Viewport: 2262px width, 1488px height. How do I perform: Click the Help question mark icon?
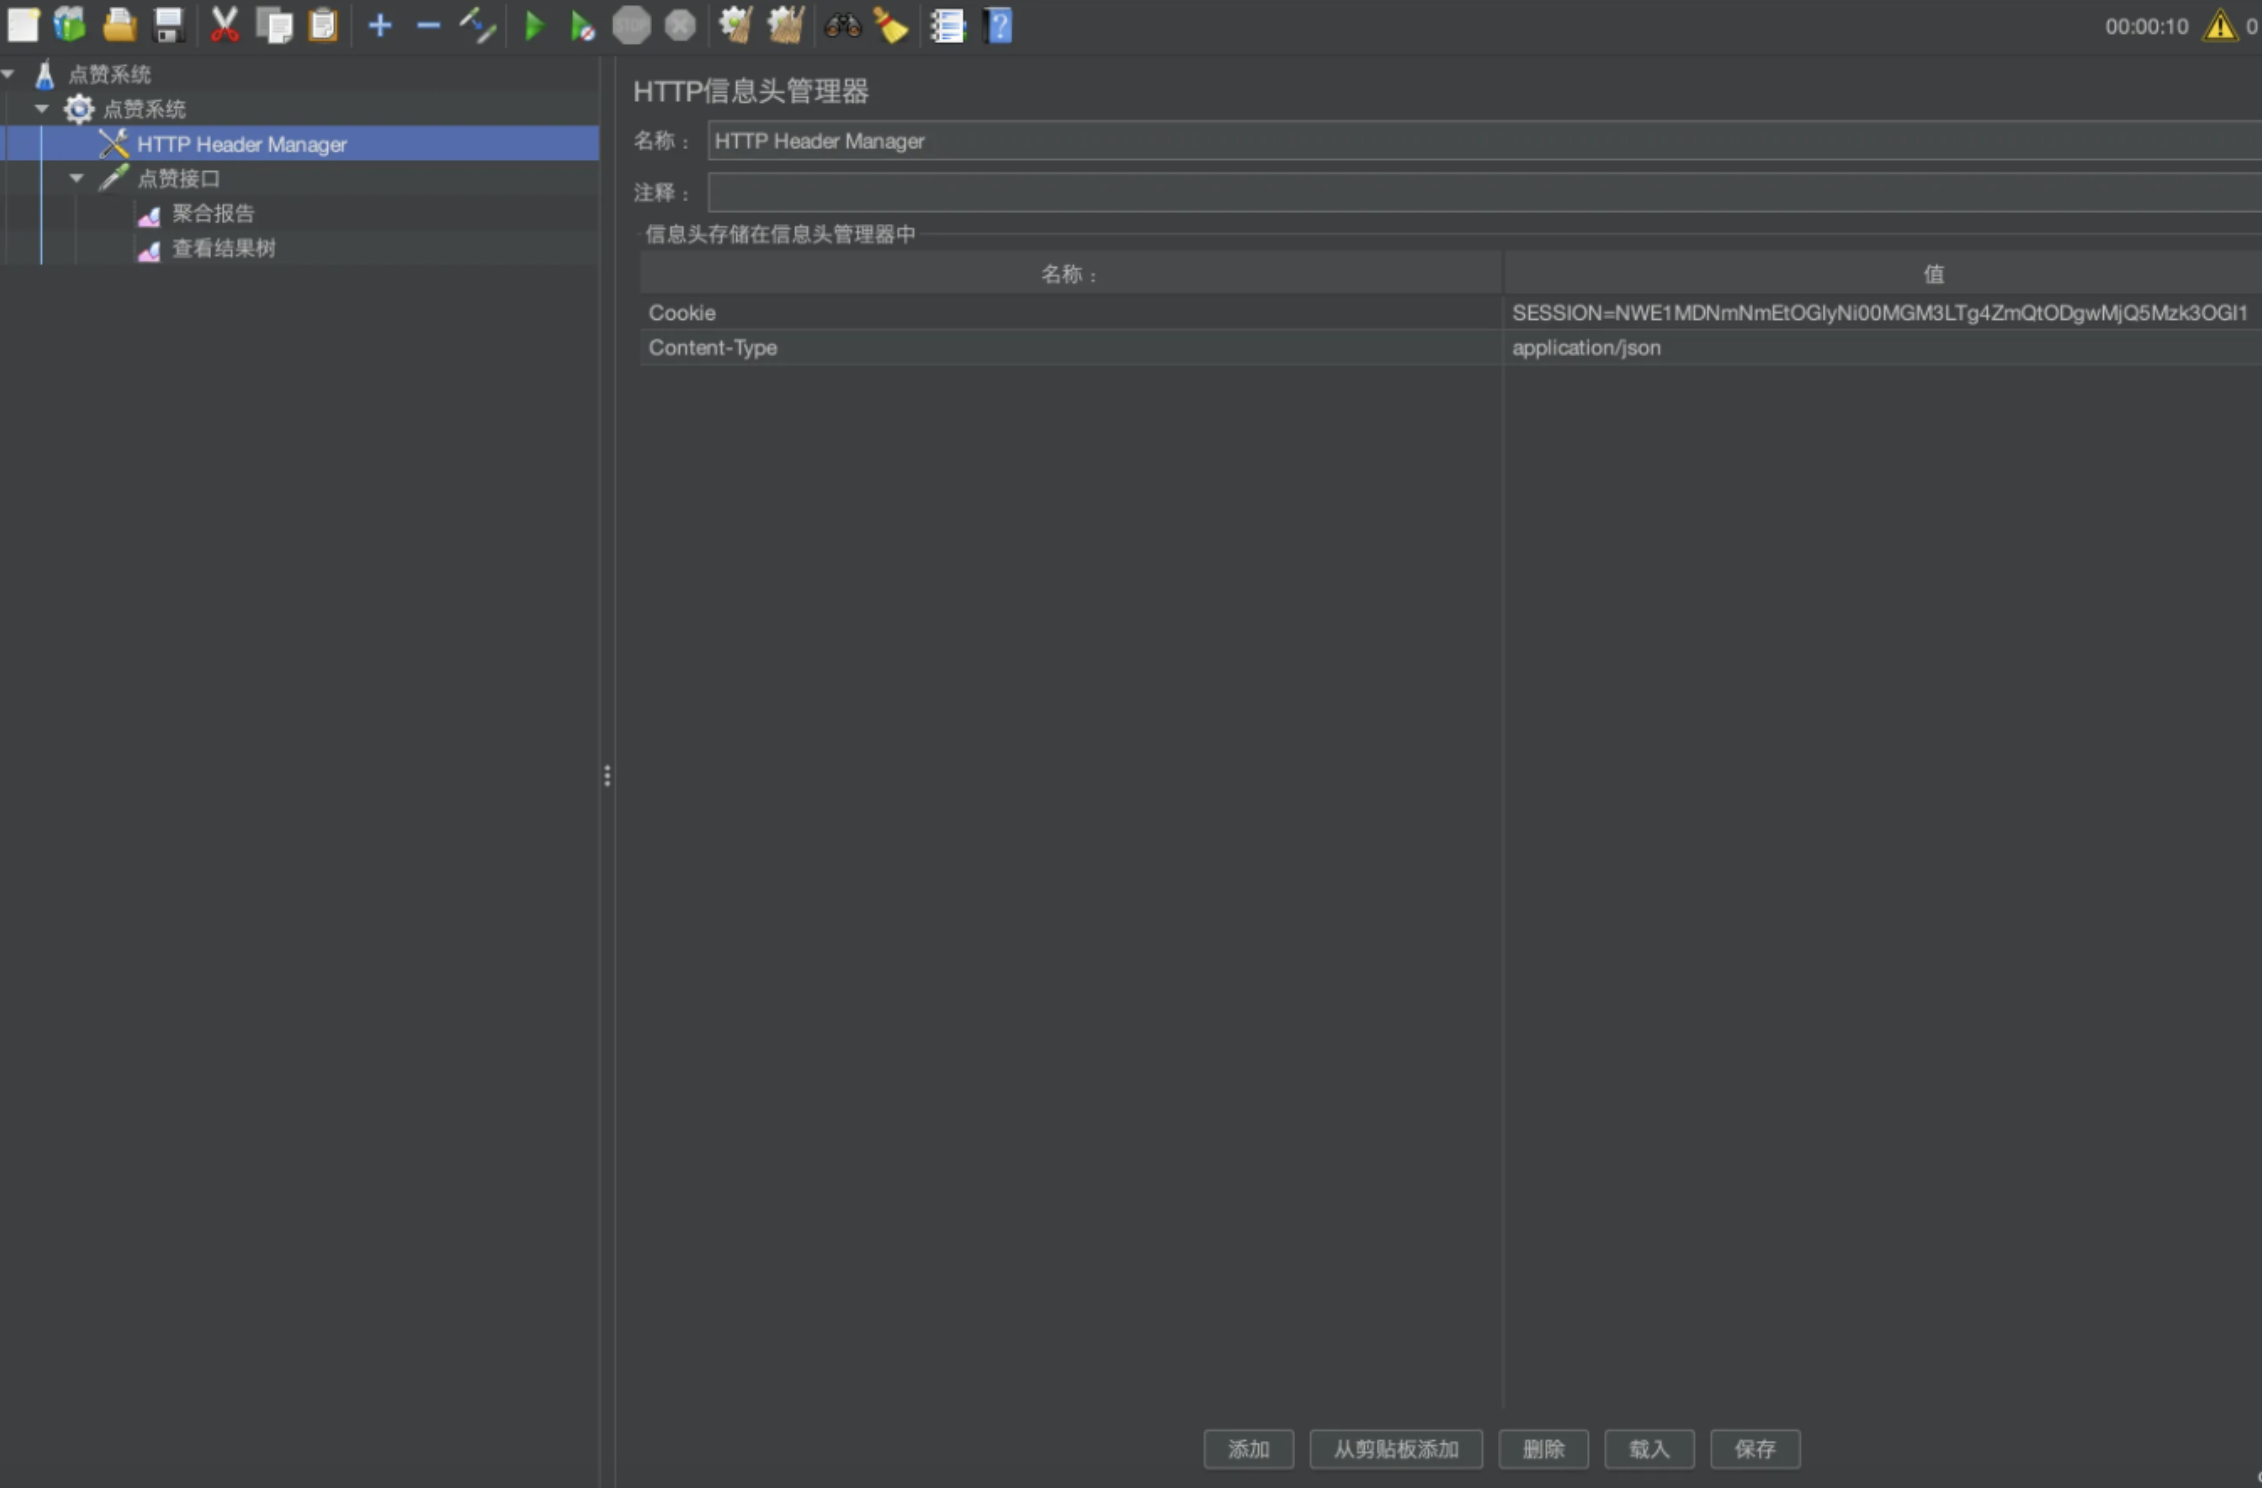pyautogui.click(x=998, y=25)
